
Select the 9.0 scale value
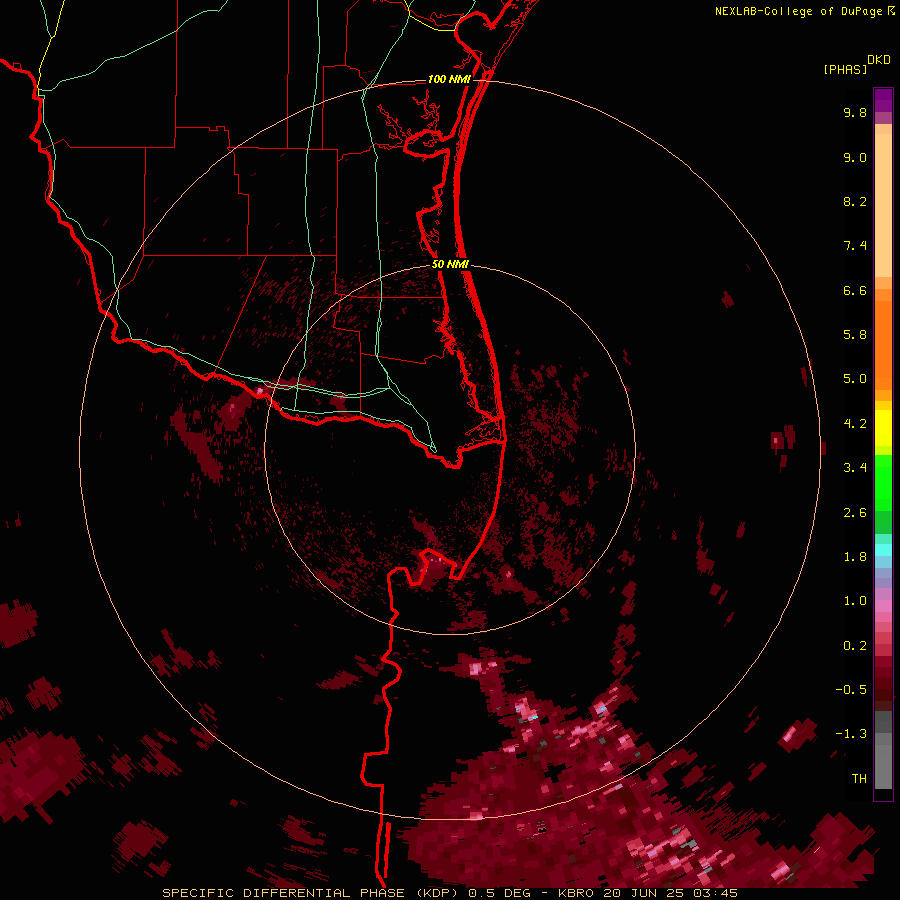(x=855, y=157)
